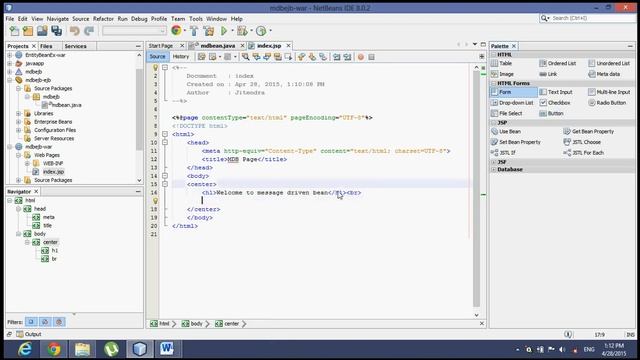Screen dimensions: 640x360
Task: Open Google Chrome from the taskbar
Action: (x=54, y=349)
